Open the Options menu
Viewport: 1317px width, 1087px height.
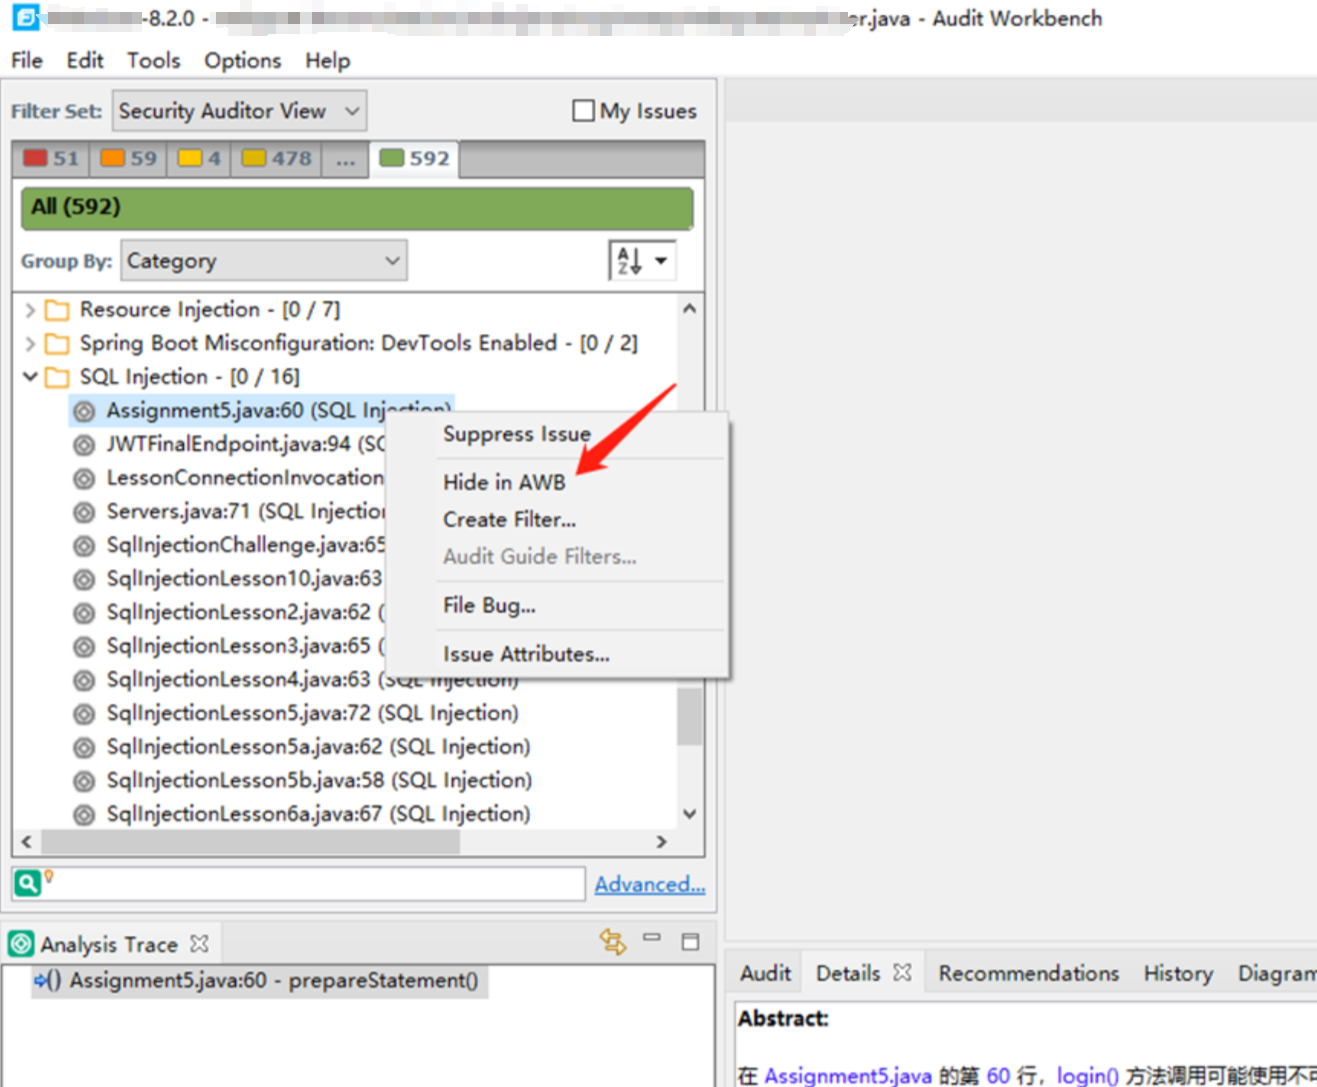(243, 61)
